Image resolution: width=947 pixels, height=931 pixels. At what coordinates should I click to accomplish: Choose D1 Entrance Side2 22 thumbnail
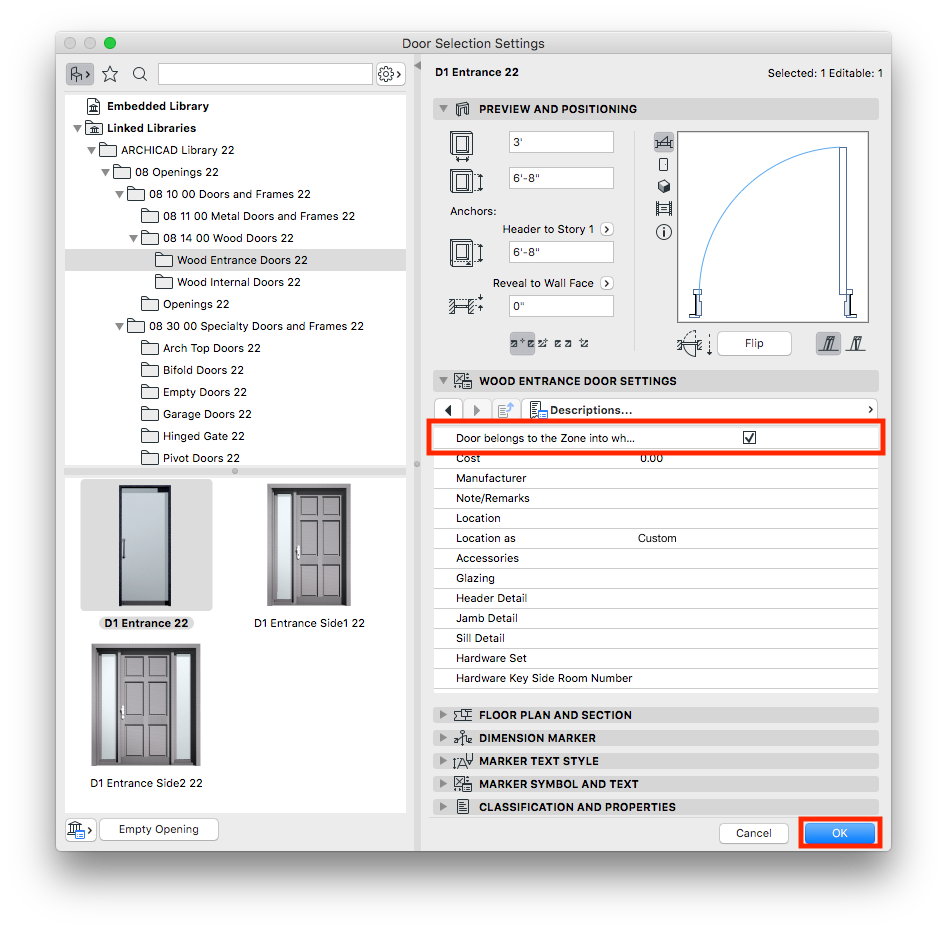coord(146,705)
